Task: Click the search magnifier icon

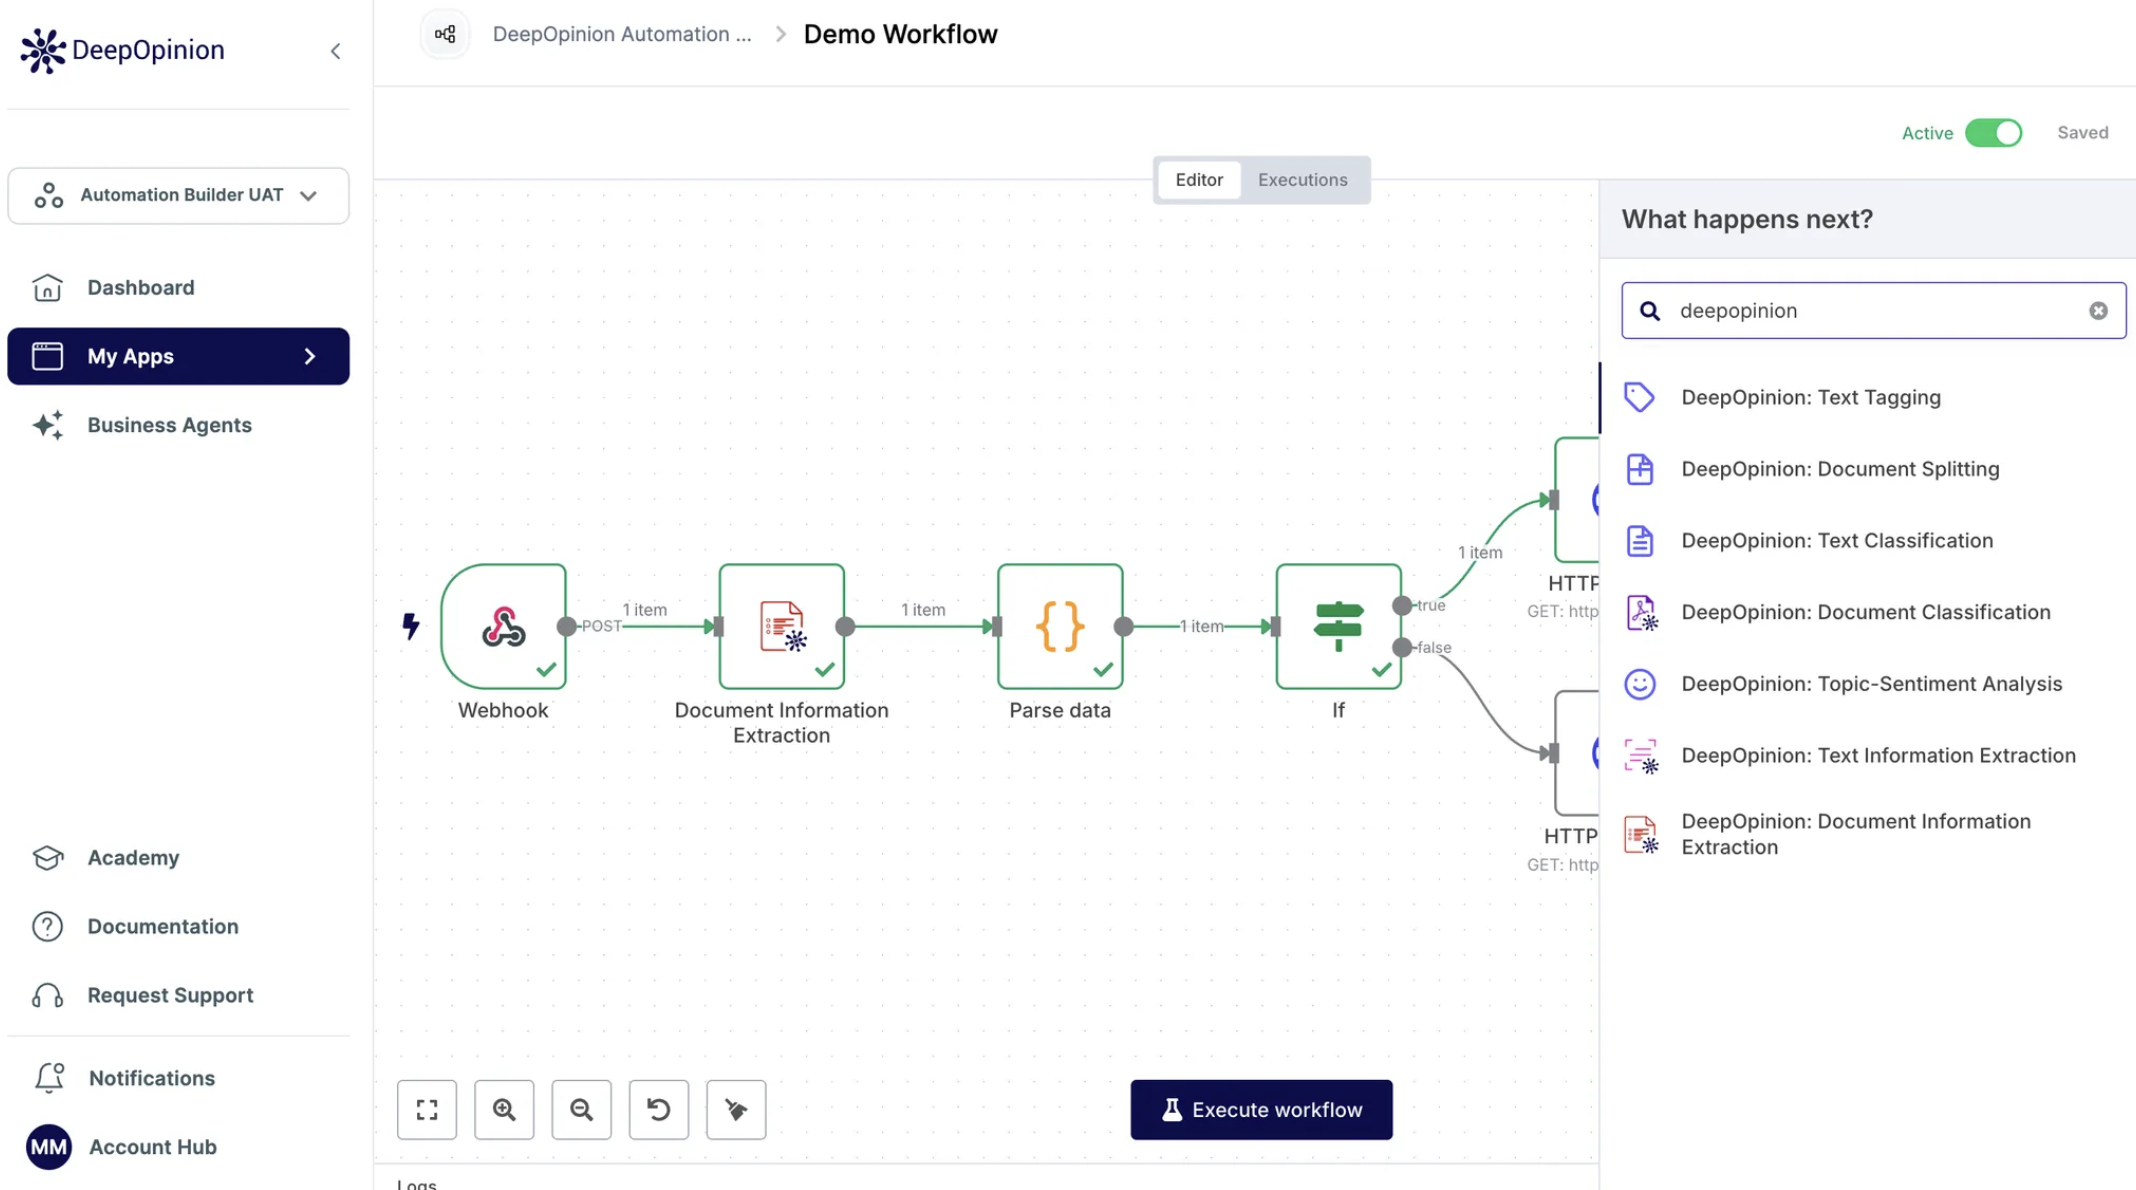Action: point(1650,311)
